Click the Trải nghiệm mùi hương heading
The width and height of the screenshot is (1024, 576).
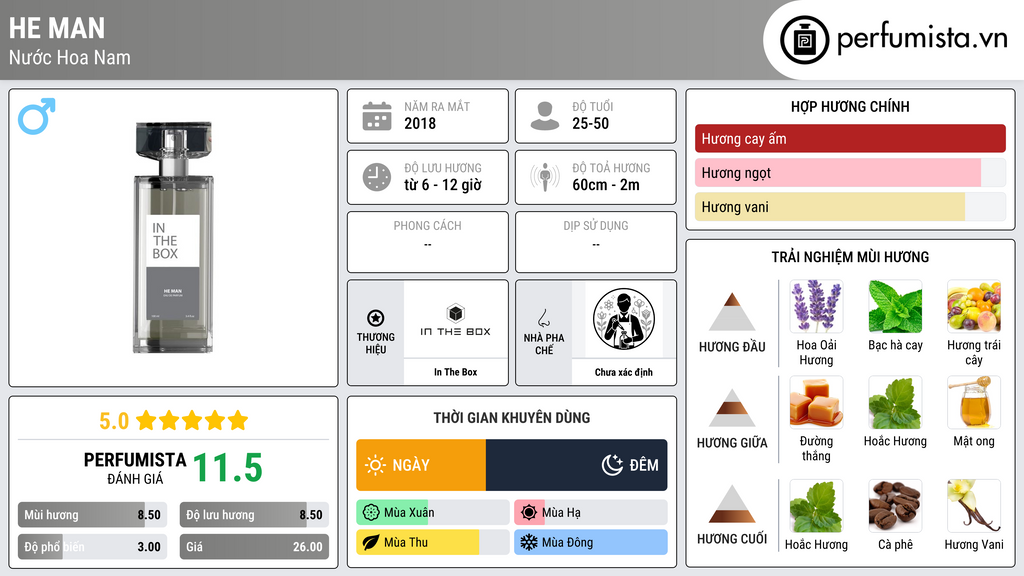[x=850, y=257]
